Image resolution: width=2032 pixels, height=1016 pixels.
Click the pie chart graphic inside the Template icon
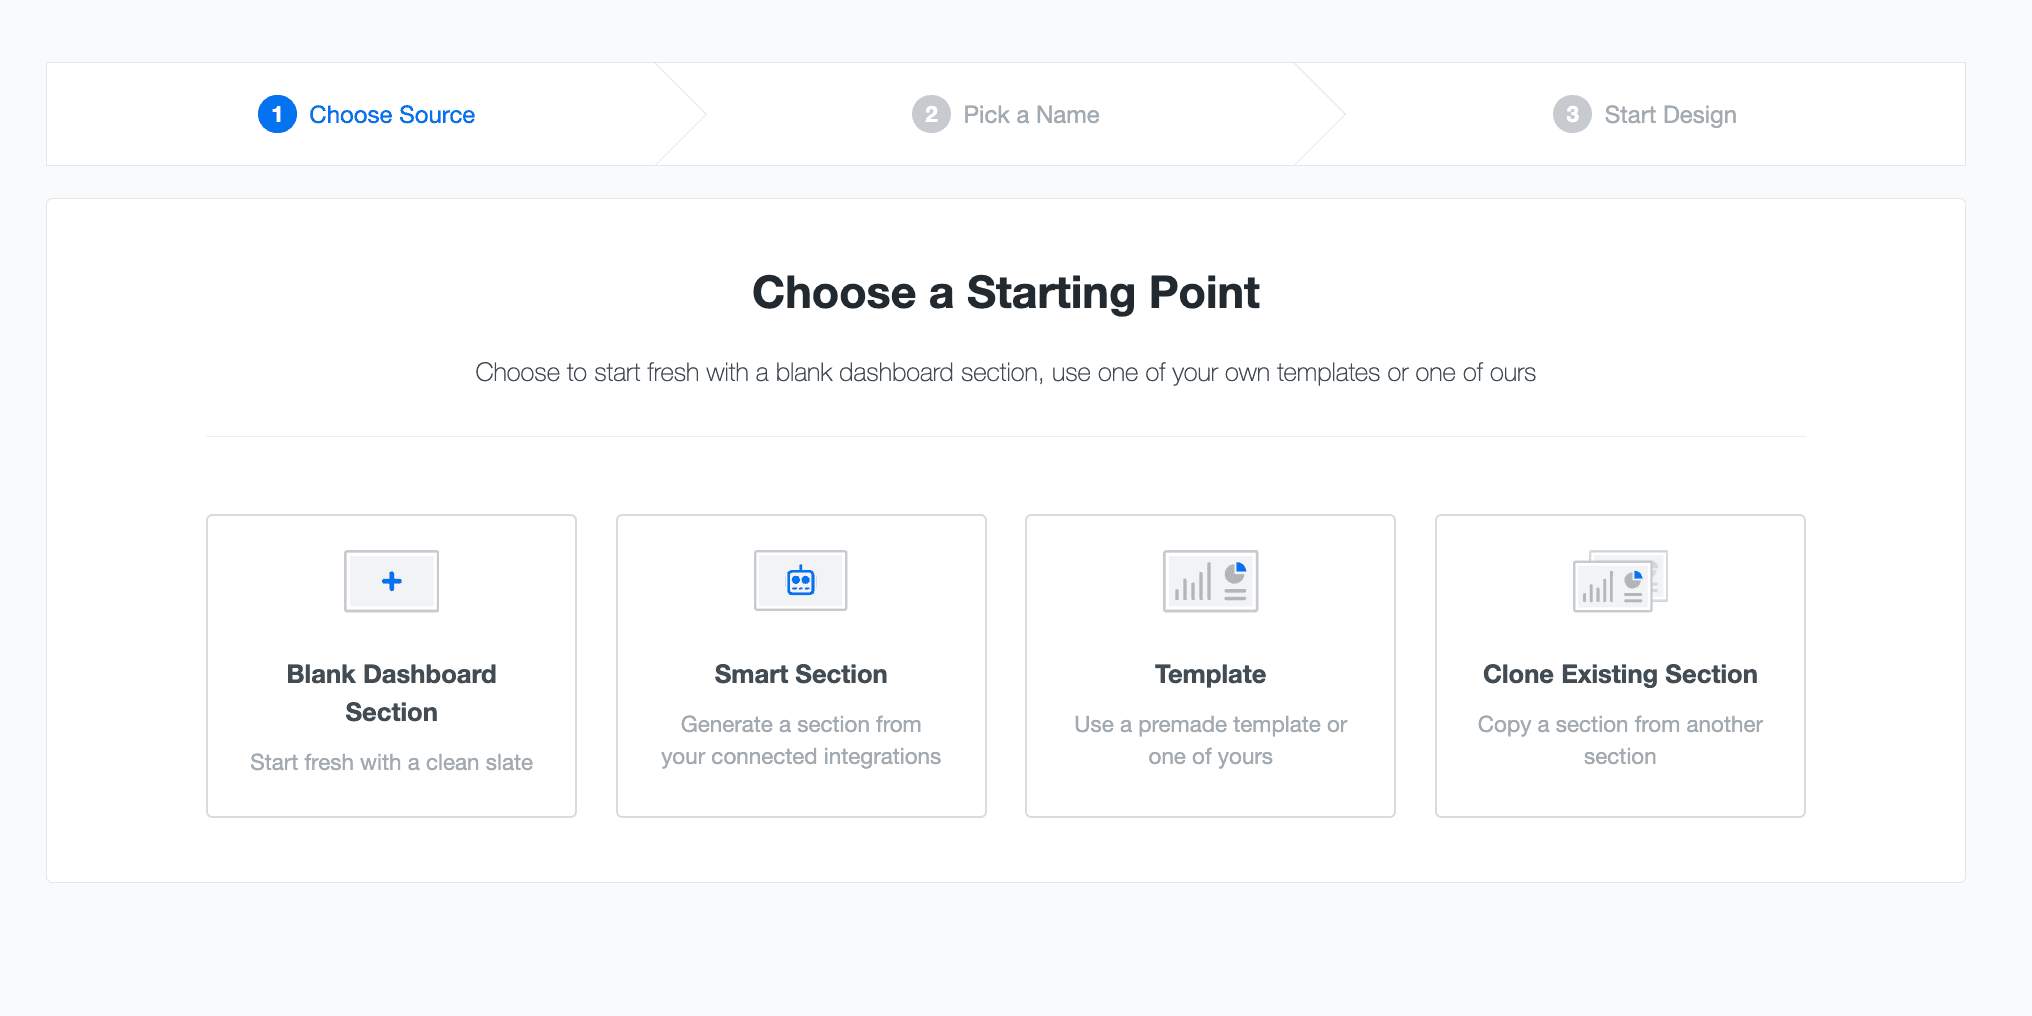(x=1236, y=570)
